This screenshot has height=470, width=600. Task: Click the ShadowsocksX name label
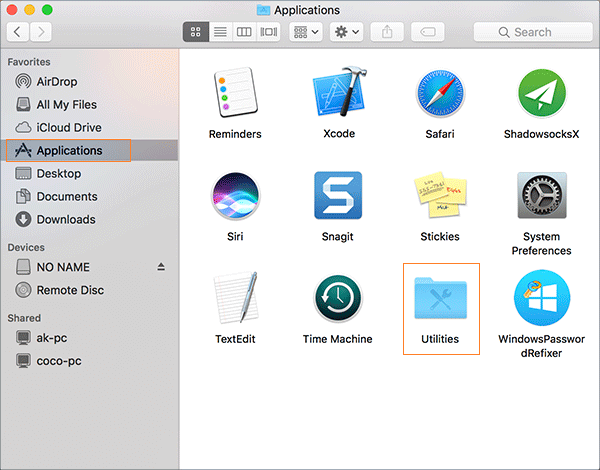[541, 134]
